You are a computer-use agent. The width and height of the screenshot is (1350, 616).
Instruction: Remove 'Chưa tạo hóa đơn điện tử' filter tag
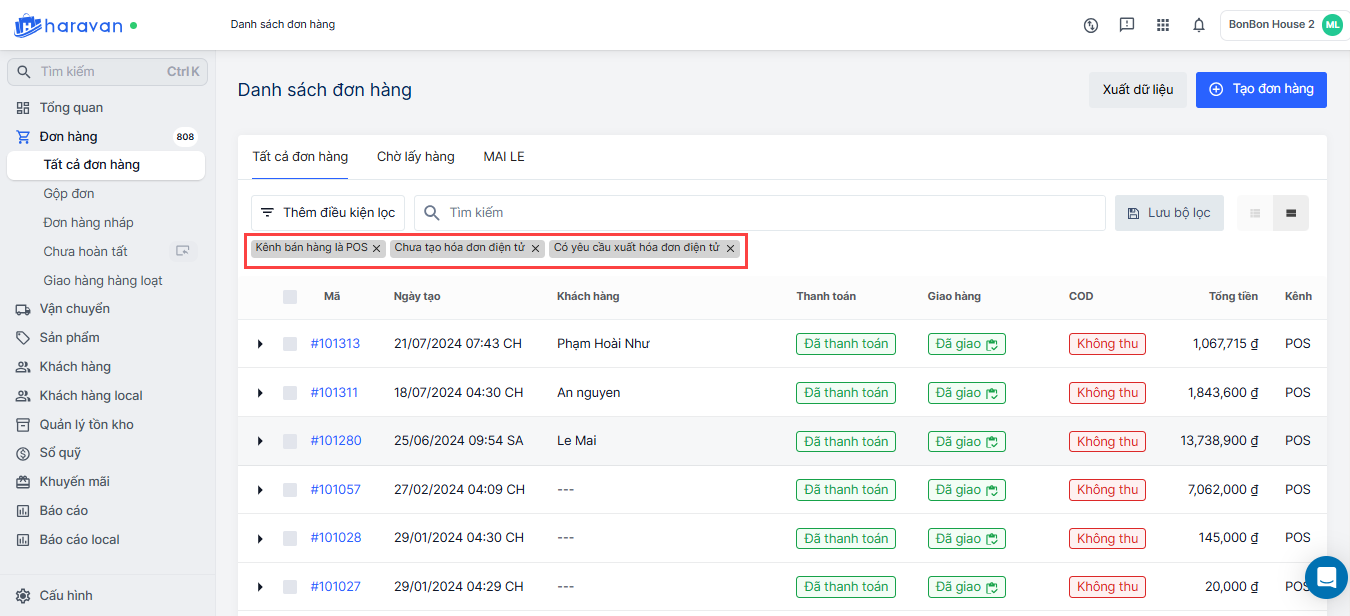535,248
